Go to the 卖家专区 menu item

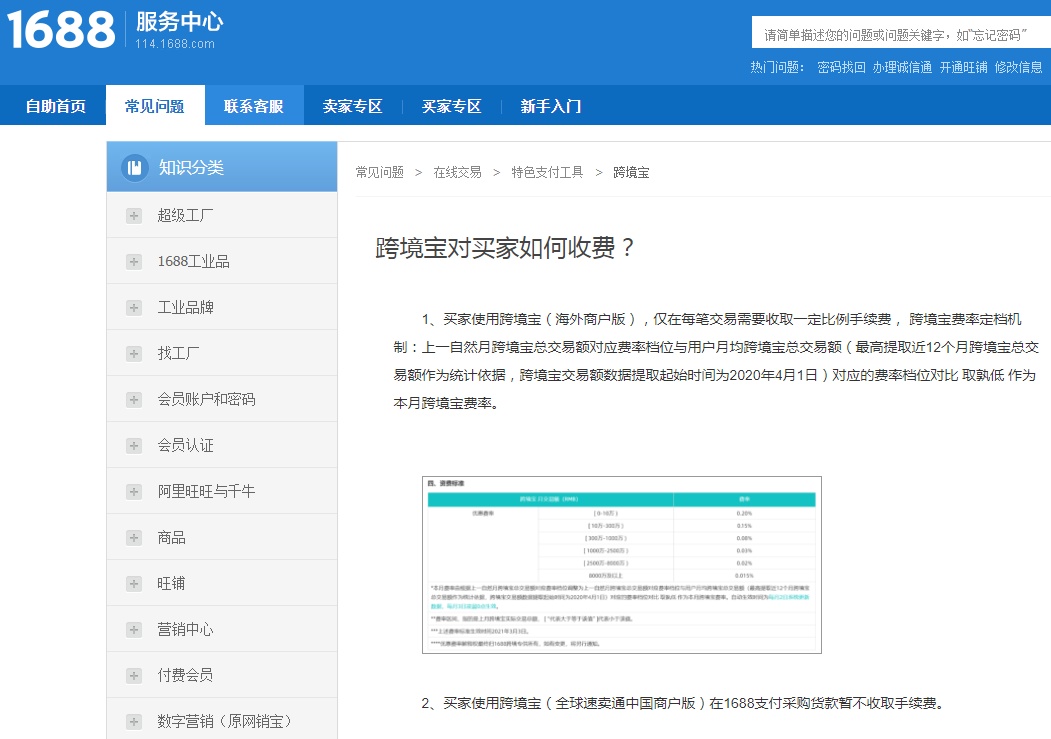click(353, 106)
